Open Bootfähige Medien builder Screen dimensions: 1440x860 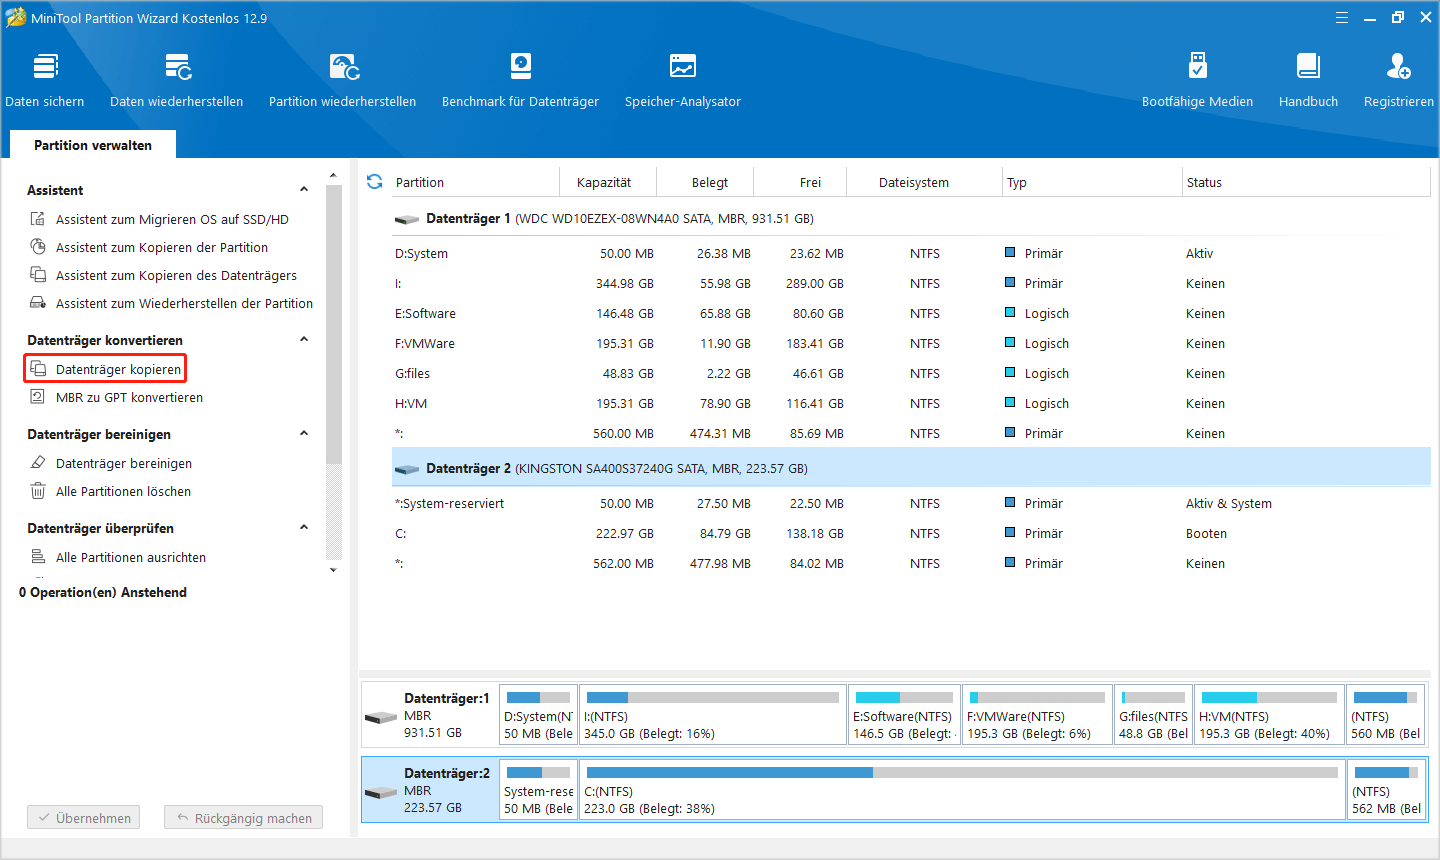point(1197,80)
